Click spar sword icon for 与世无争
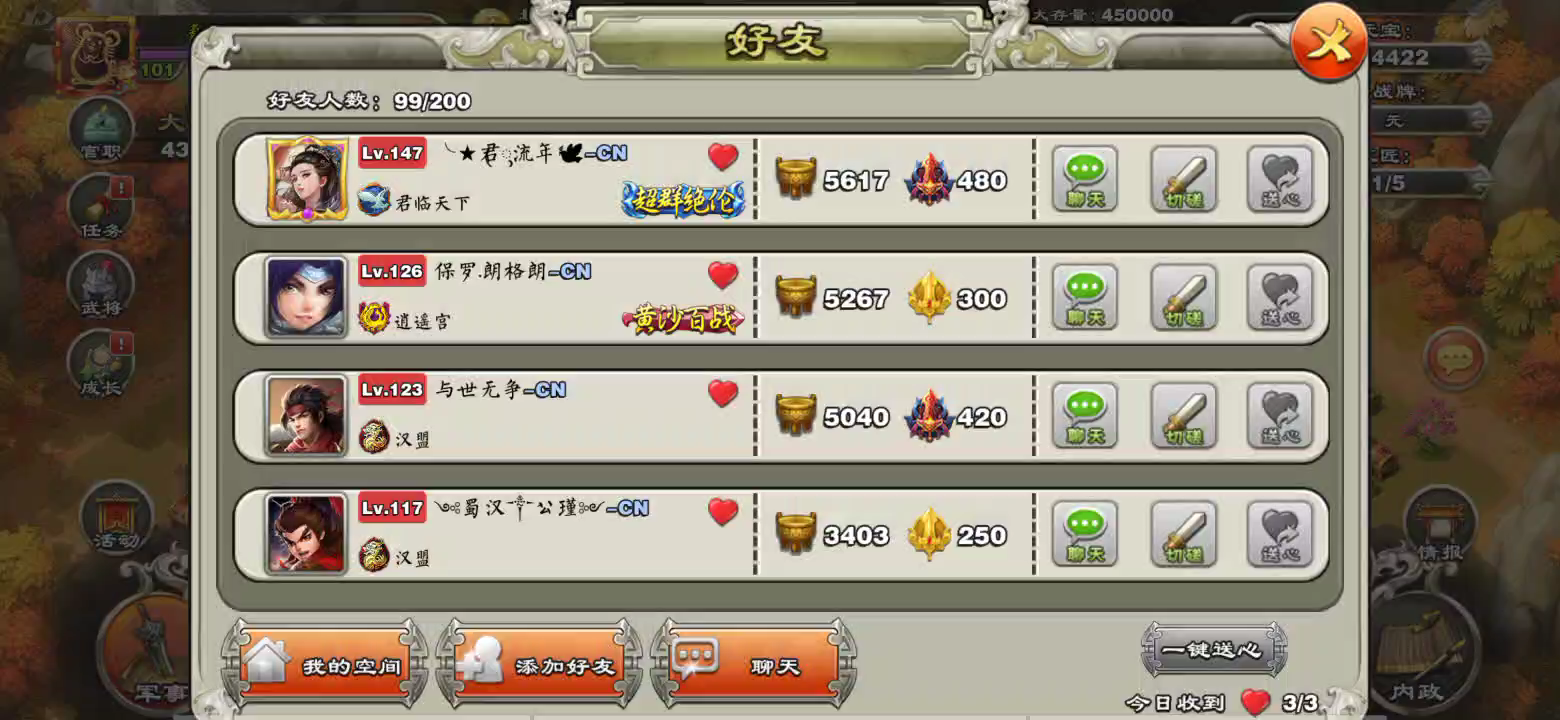The image size is (1560, 720). [x=1183, y=416]
